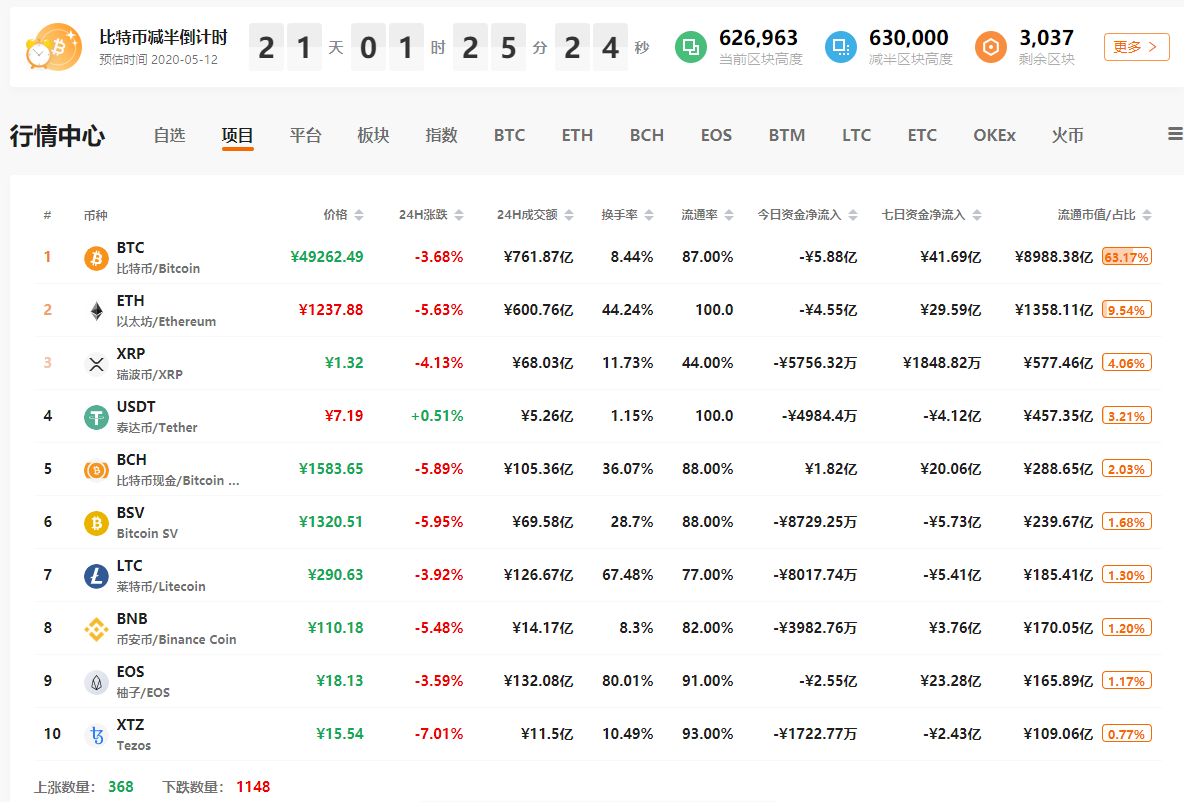Switch to the 板块 tab

click(373, 135)
